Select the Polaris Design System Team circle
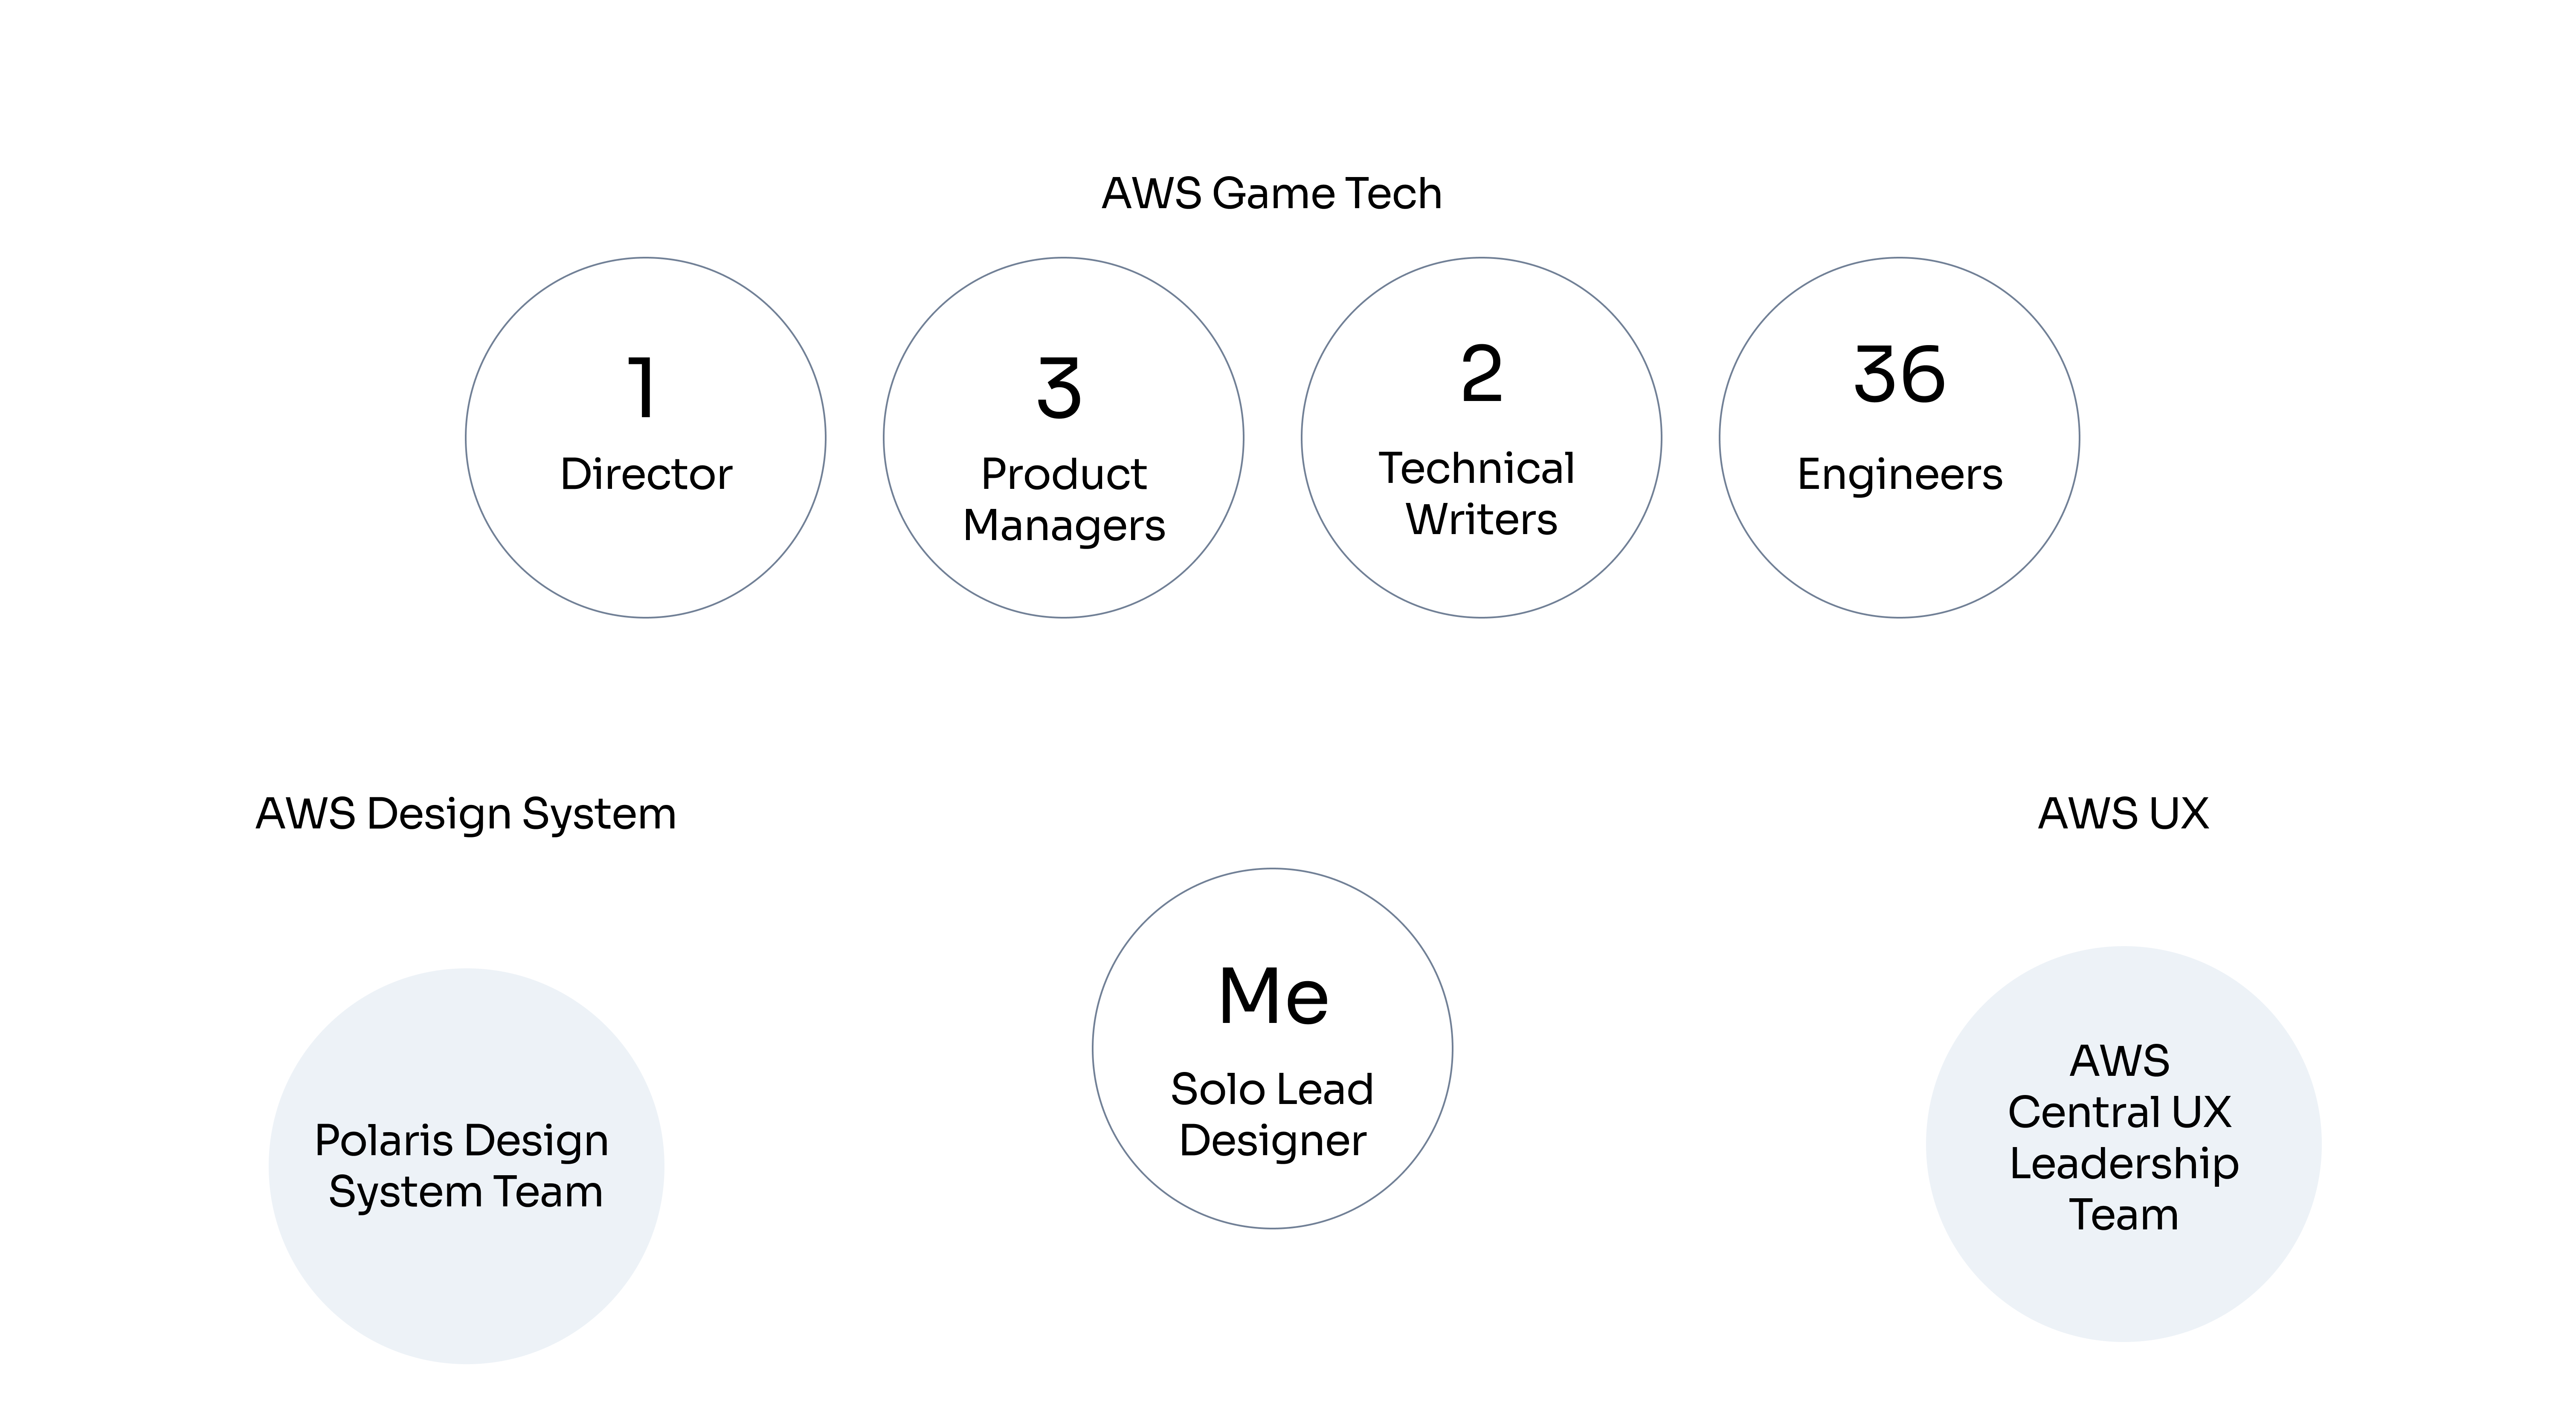2576x1406 pixels. tap(466, 1165)
